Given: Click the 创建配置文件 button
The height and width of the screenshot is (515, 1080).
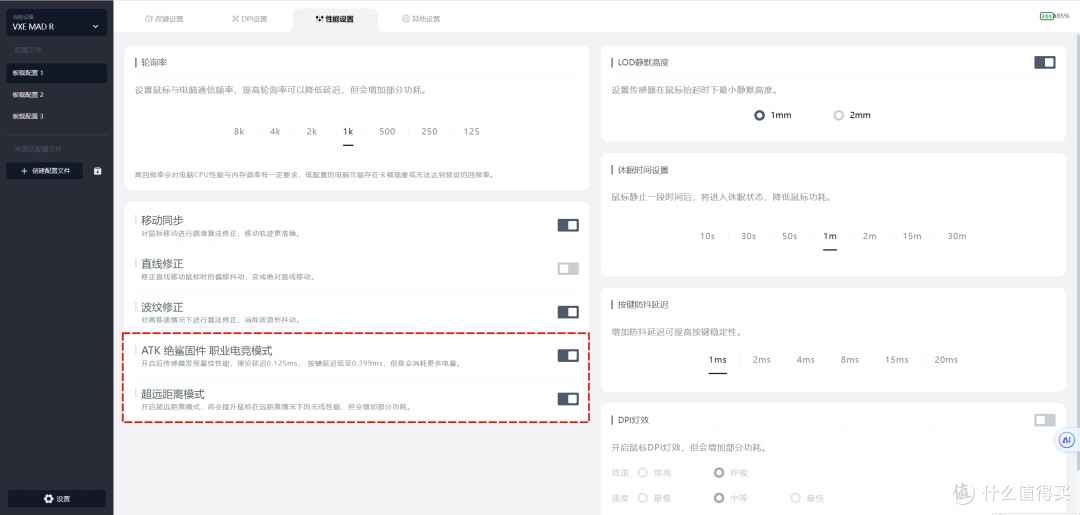Looking at the screenshot, I should tap(45, 171).
